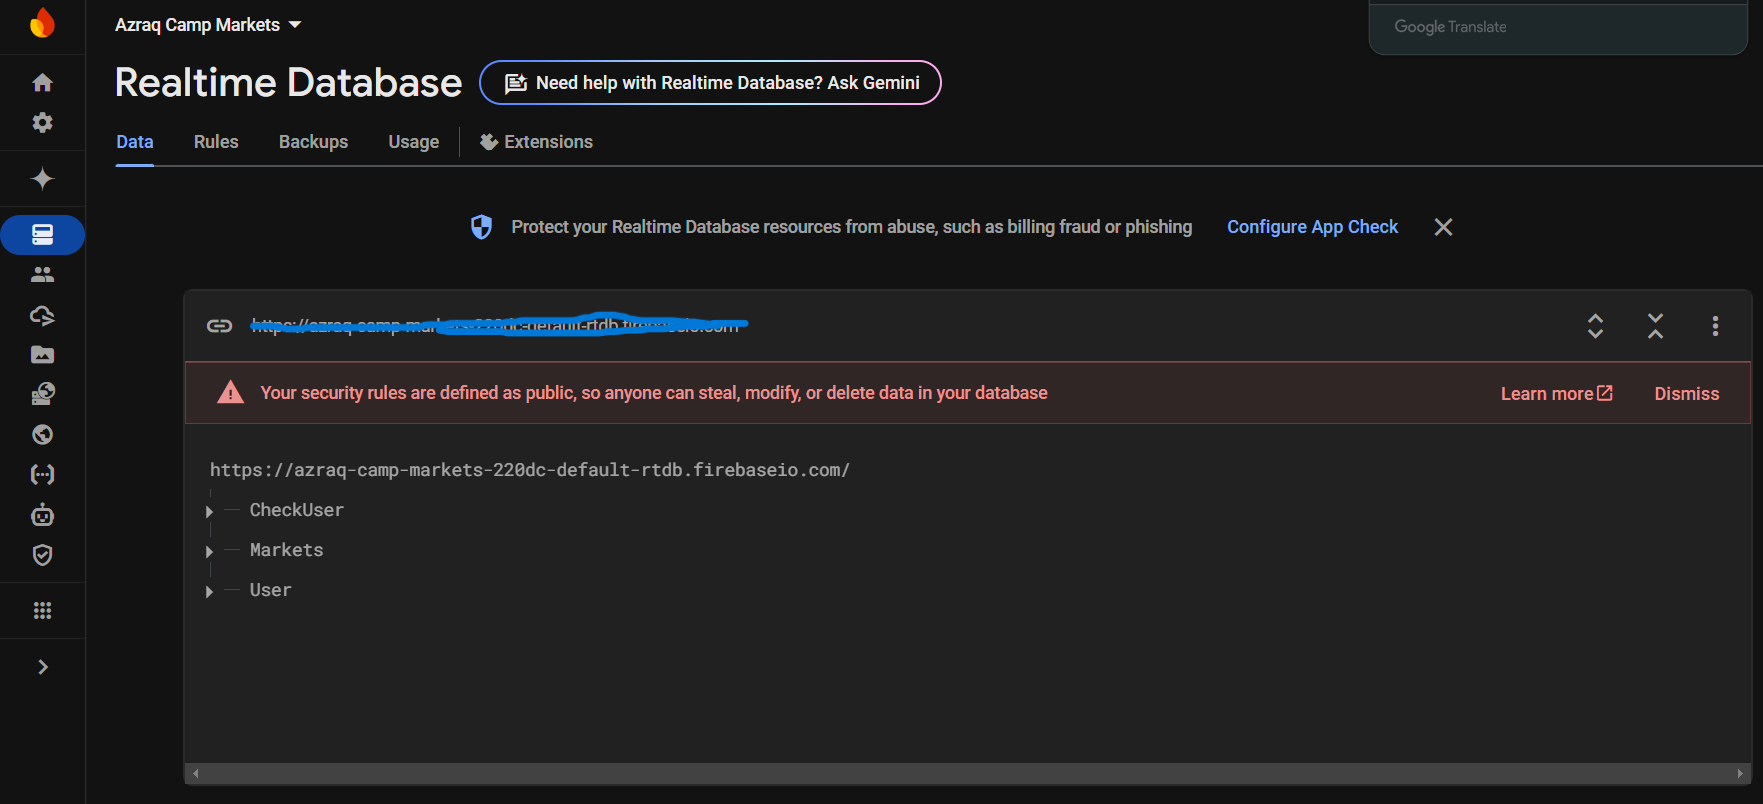The height and width of the screenshot is (804, 1763).
Task: Expand the Markets tree node
Action: pyautogui.click(x=209, y=551)
